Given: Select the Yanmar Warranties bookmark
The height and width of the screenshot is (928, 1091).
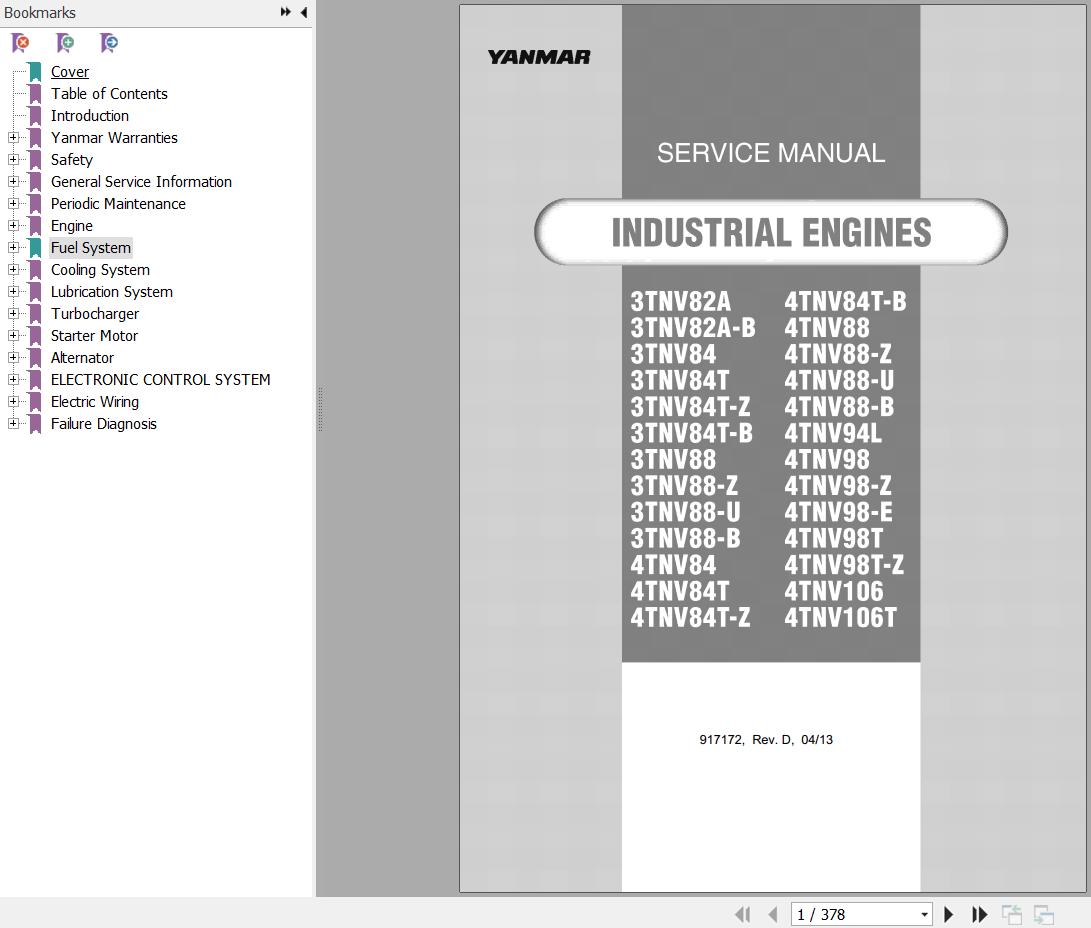Looking at the screenshot, I should [x=114, y=138].
